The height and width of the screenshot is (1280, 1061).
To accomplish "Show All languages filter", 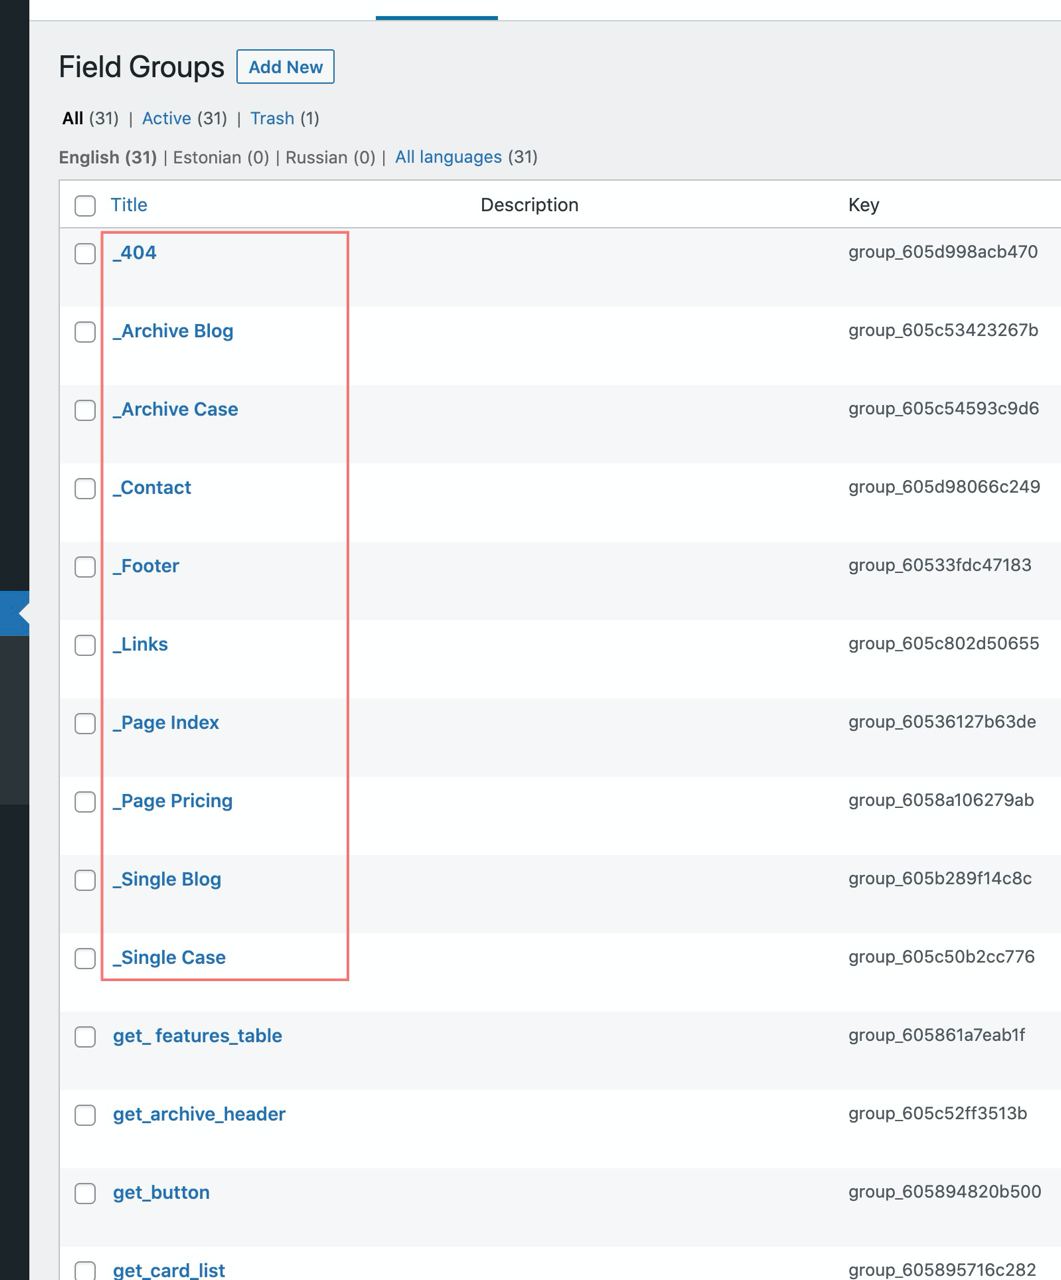I will tap(448, 157).
